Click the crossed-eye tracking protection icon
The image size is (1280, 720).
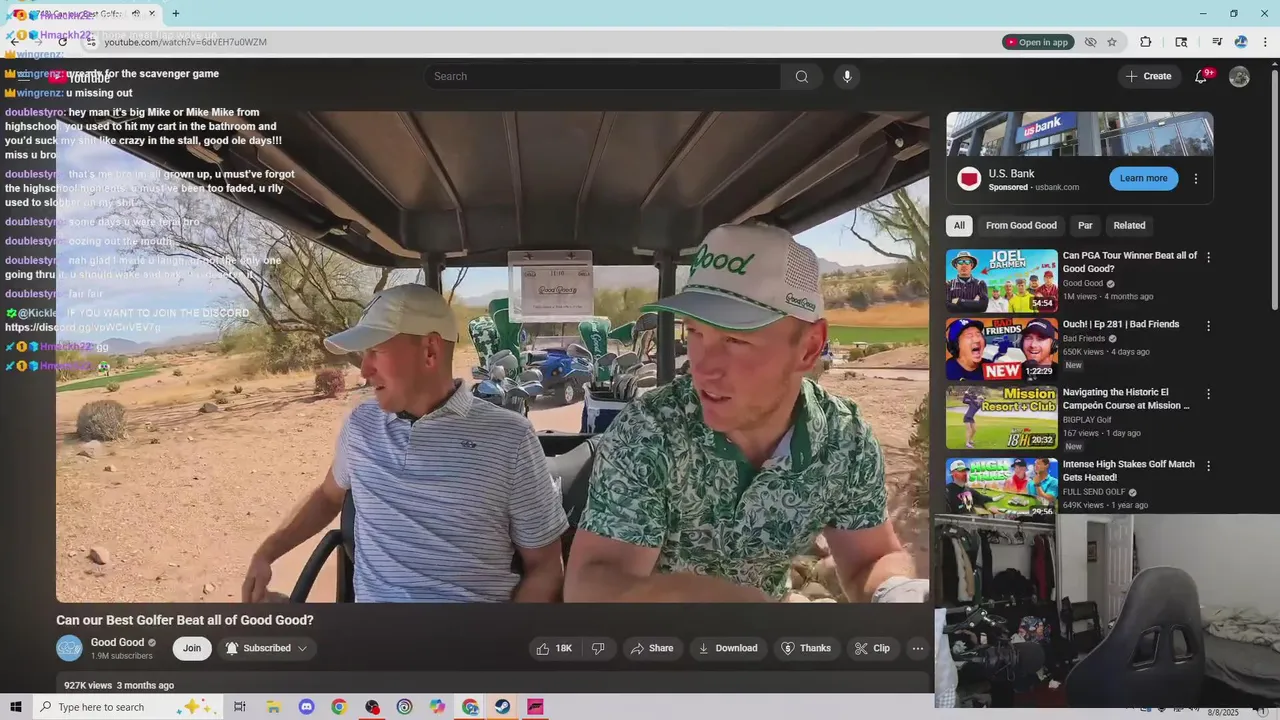pyautogui.click(x=1090, y=42)
